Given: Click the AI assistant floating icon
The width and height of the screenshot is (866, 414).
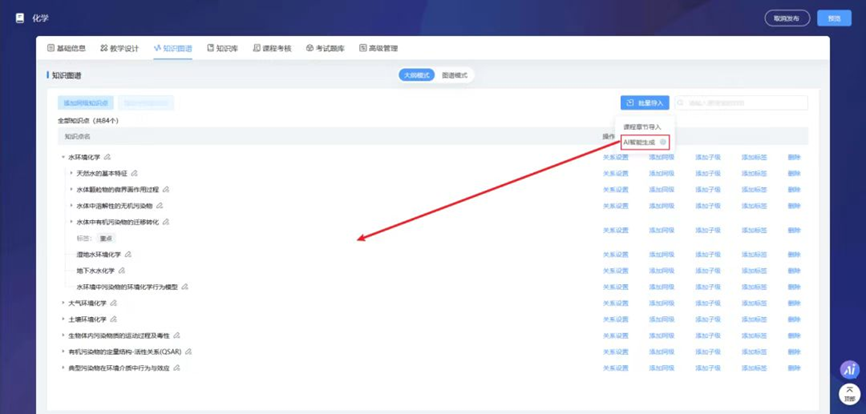Looking at the screenshot, I should pyautogui.click(x=850, y=370).
